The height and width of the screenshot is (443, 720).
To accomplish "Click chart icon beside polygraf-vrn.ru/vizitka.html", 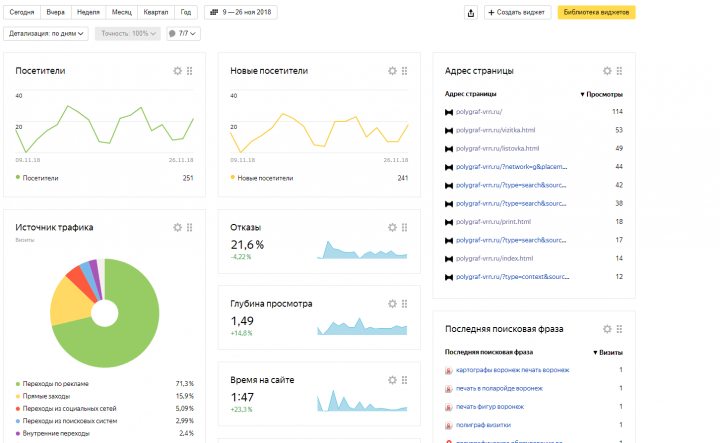I will (x=449, y=130).
